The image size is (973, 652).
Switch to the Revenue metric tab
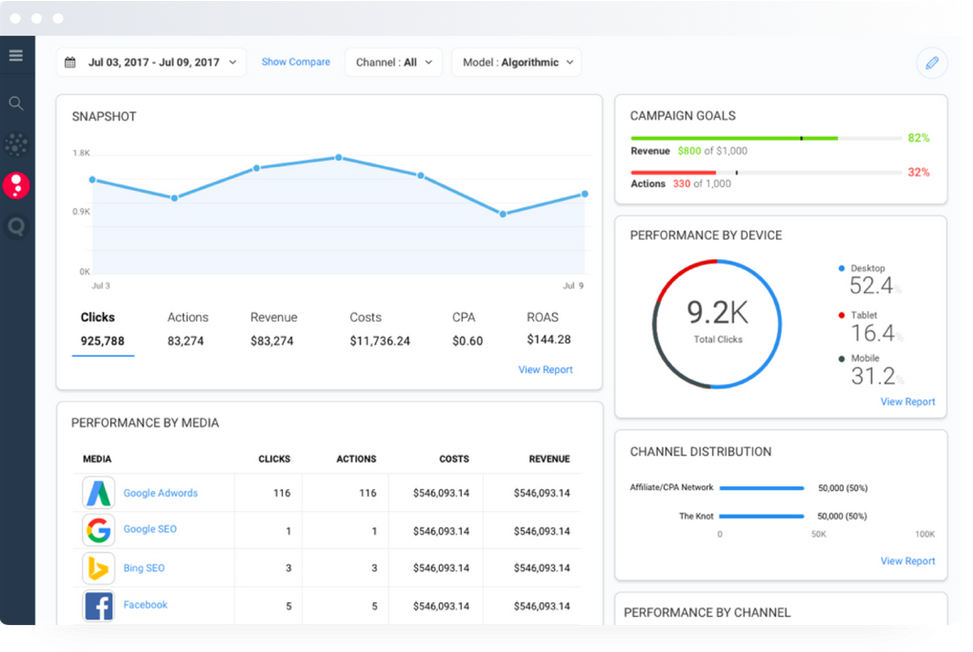click(273, 329)
